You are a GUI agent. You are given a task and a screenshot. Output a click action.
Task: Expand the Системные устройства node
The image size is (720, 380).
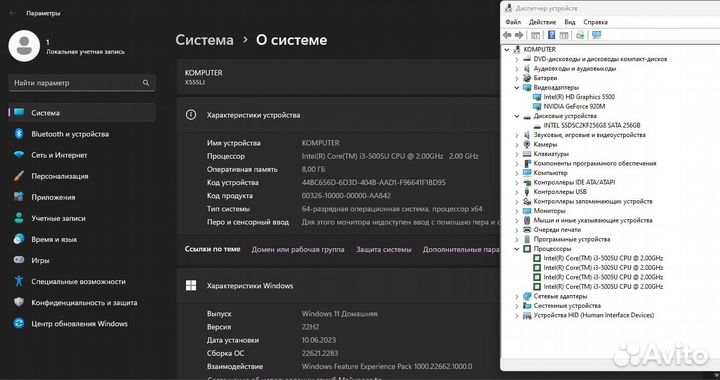pyautogui.click(x=517, y=306)
